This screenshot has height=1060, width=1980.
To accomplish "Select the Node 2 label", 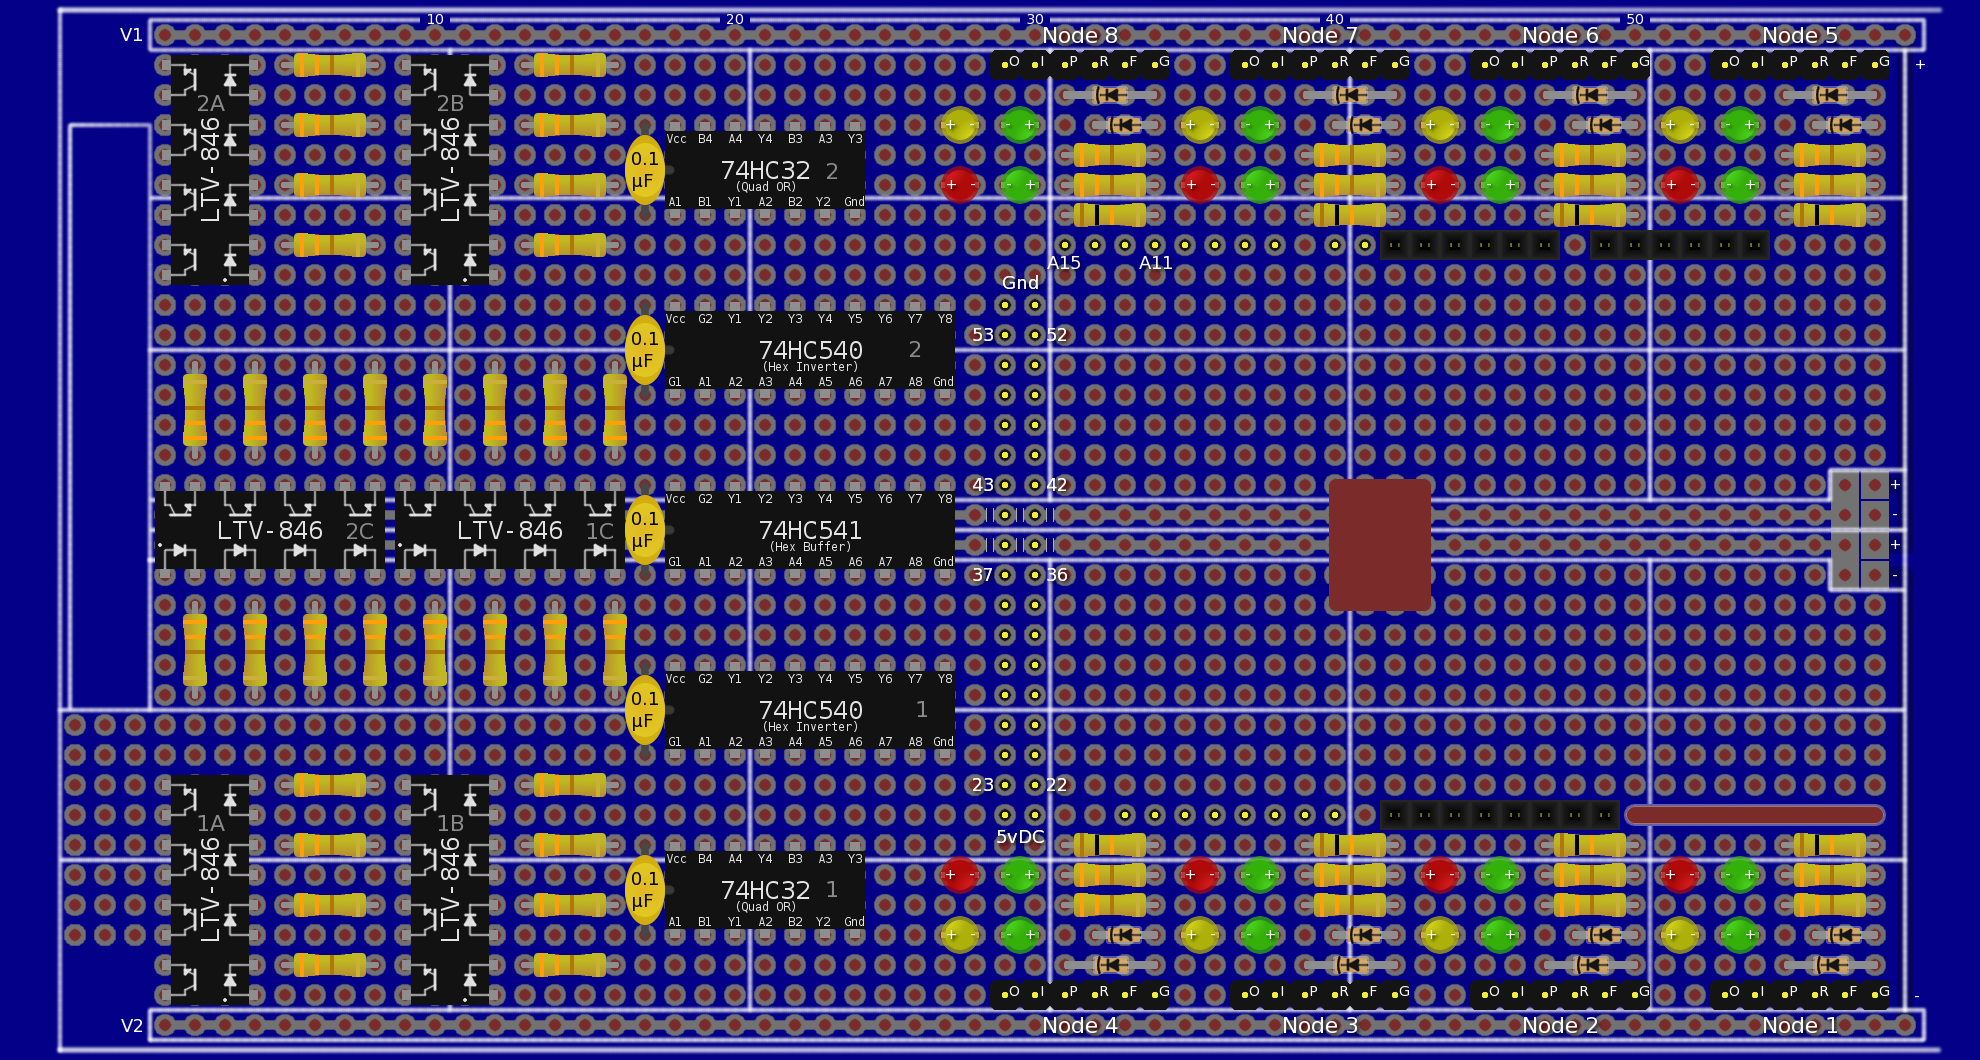I will click(x=1560, y=1025).
